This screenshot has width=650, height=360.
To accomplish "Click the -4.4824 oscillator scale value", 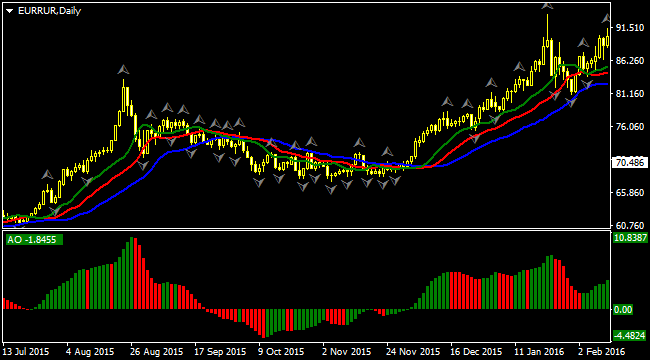I will click(x=628, y=335).
